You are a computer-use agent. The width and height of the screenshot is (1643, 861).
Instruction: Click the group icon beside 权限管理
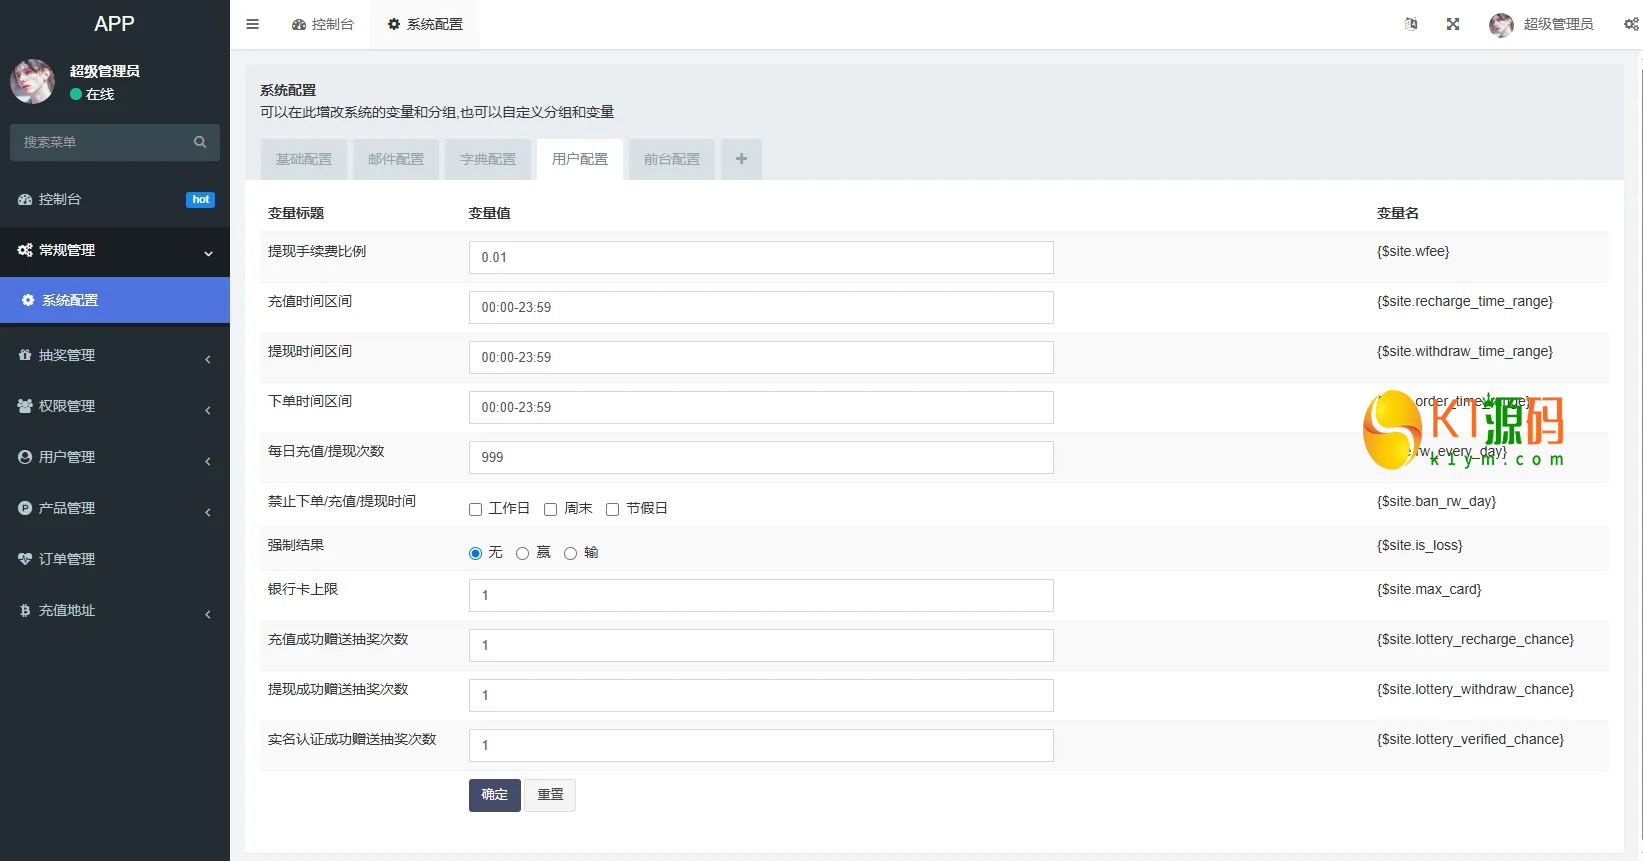(25, 406)
